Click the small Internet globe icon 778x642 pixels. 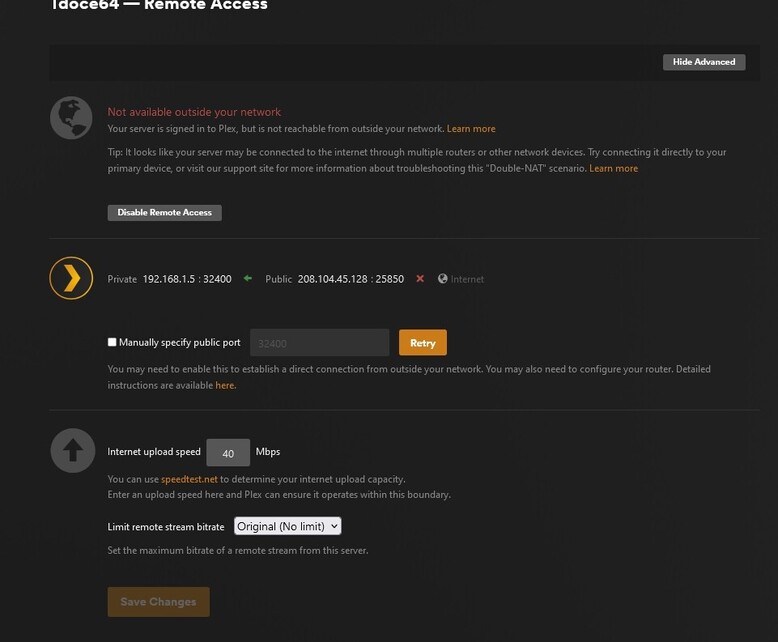(x=443, y=279)
